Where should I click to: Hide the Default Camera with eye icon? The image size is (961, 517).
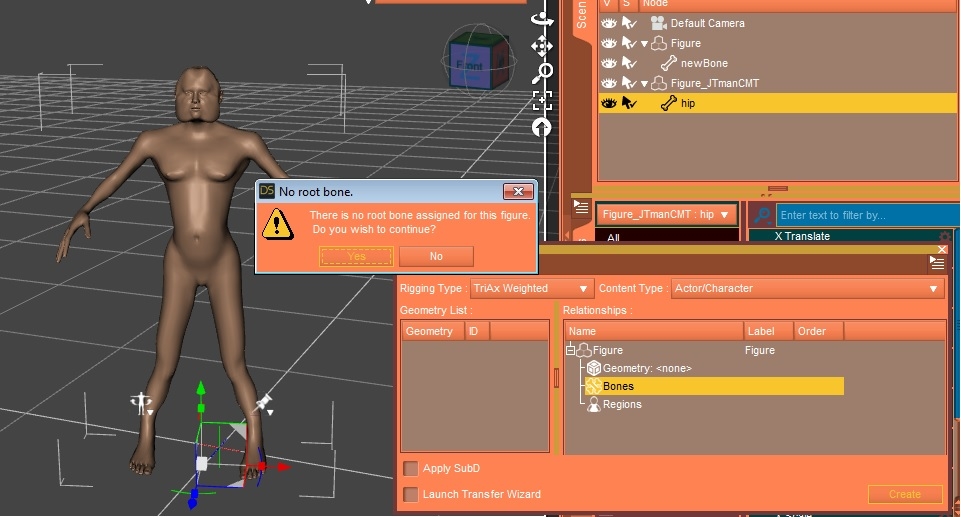tap(608, 23)
